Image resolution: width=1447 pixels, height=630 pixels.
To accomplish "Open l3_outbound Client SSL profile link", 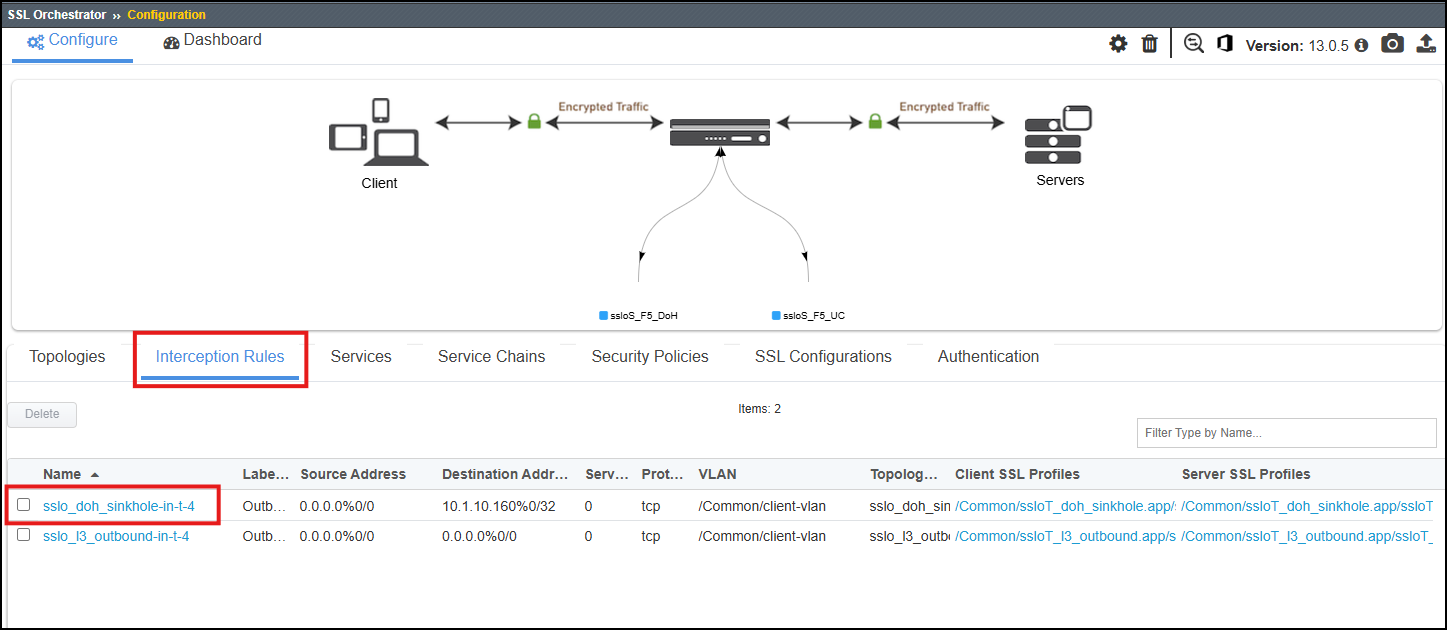I will [1065, 536].
